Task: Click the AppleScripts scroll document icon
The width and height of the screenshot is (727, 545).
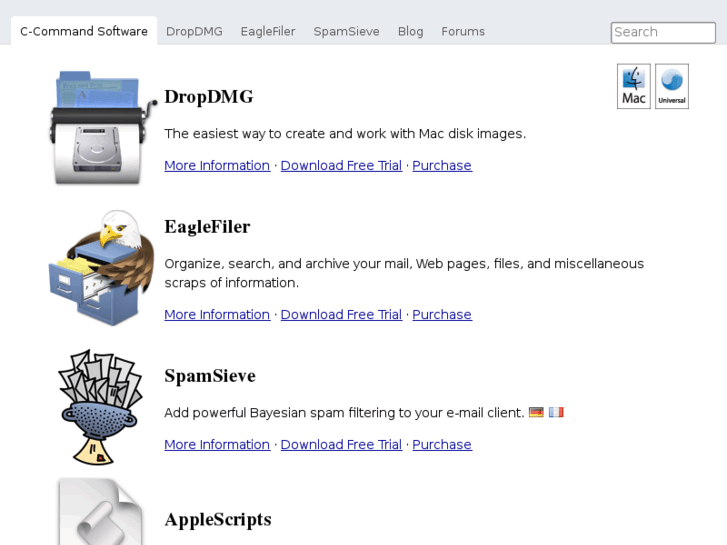Action: 100,512
